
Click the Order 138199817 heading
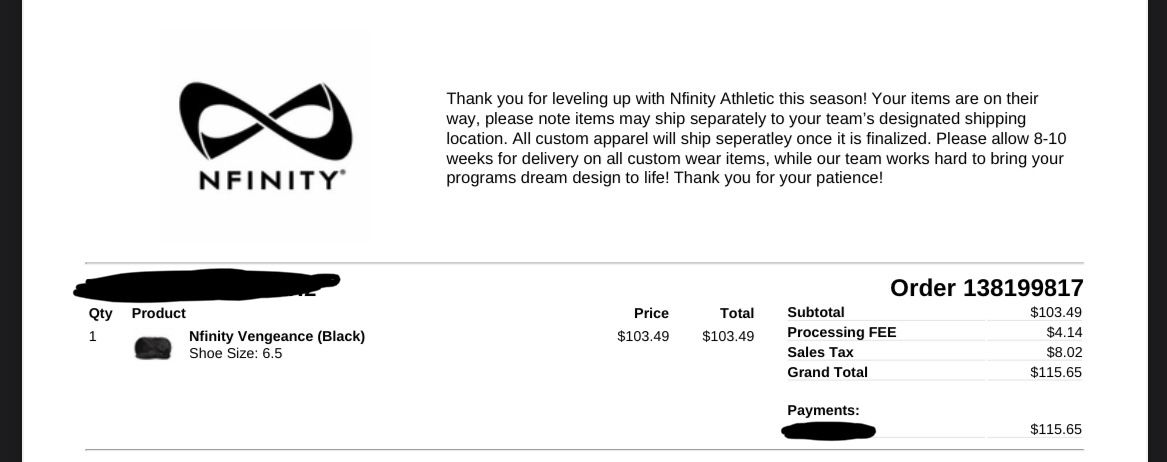pos(986,288)
